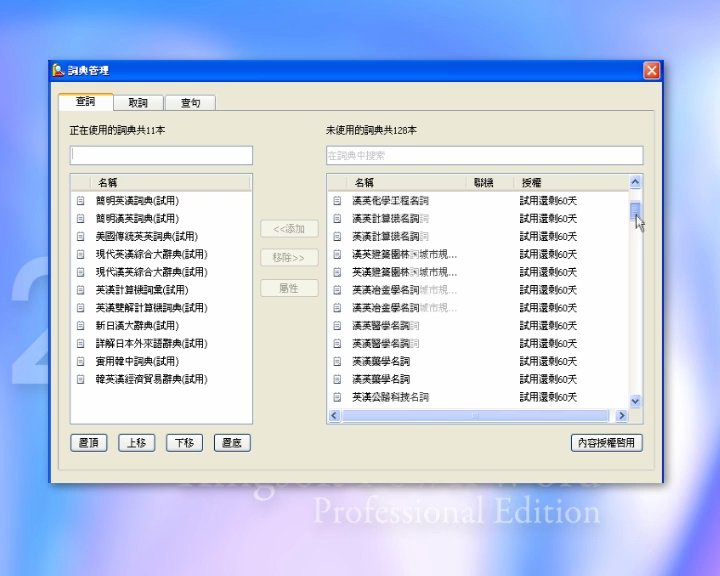Click the <<添加 button
Viewport: 720px width, 576px height.
(289, 229)
